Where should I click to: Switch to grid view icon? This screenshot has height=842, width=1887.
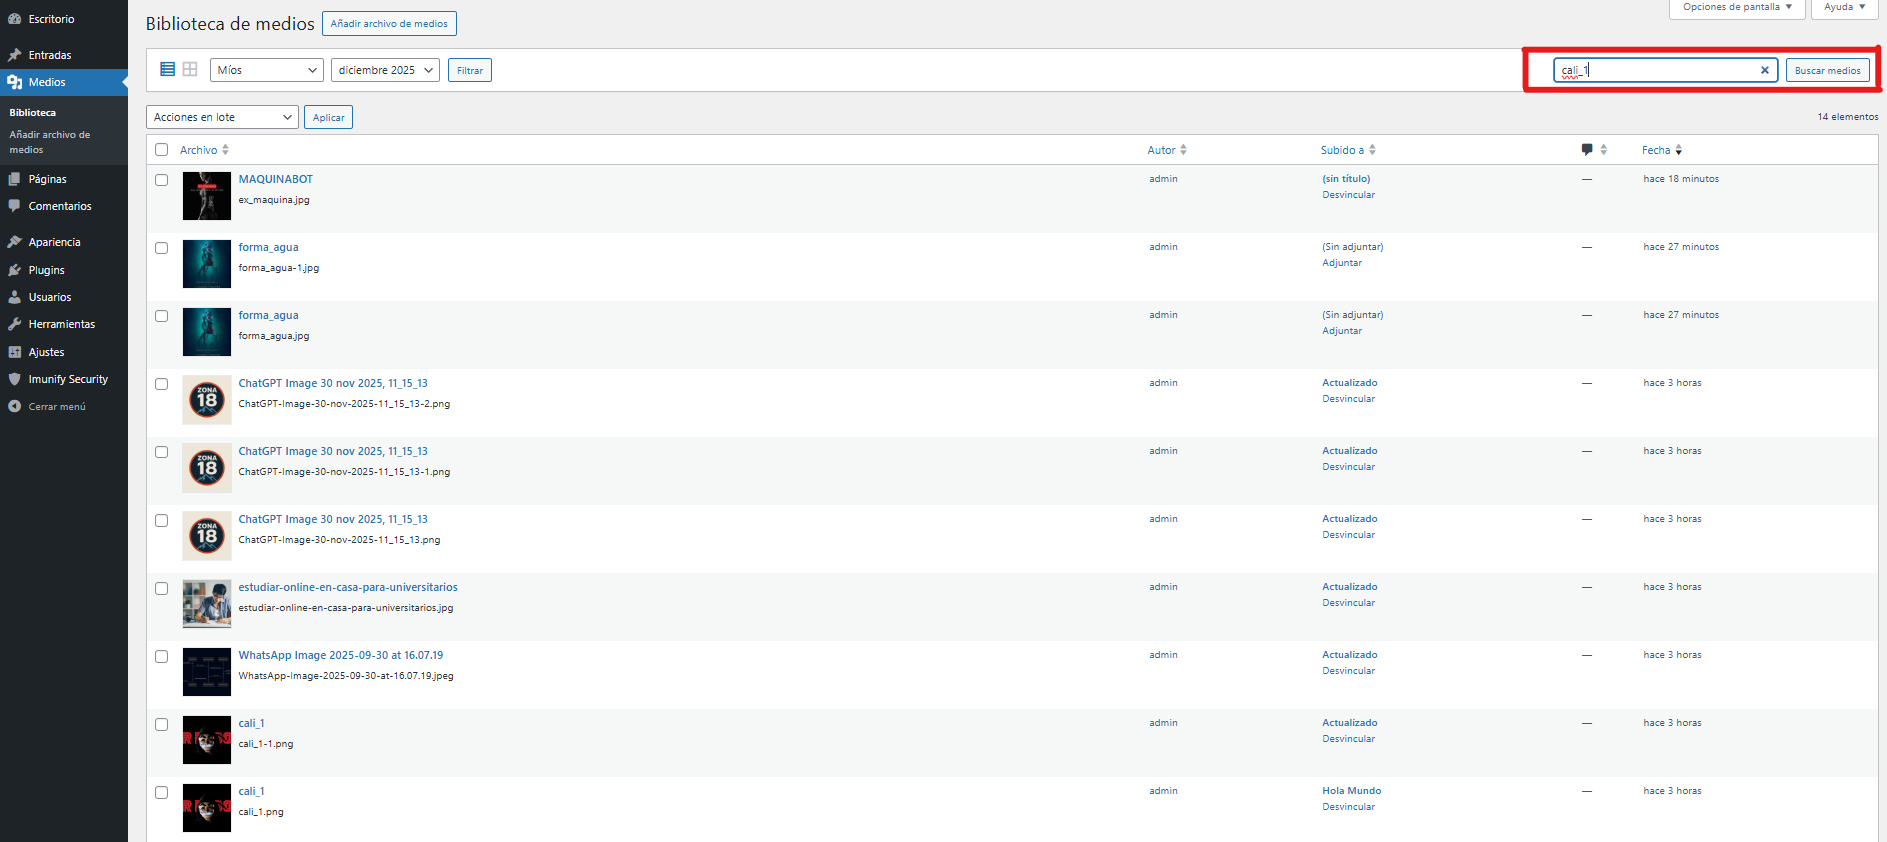point(190,70)
